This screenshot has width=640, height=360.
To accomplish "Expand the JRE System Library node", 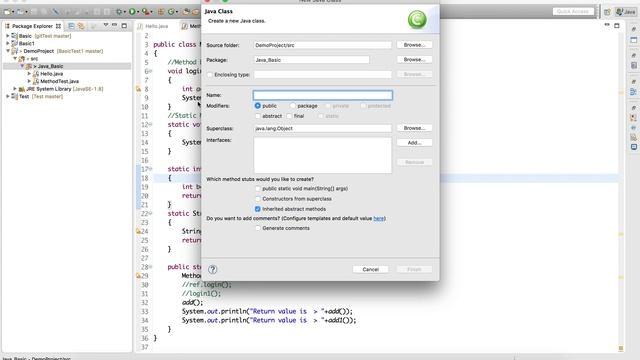I will click(x=15, y=89).
